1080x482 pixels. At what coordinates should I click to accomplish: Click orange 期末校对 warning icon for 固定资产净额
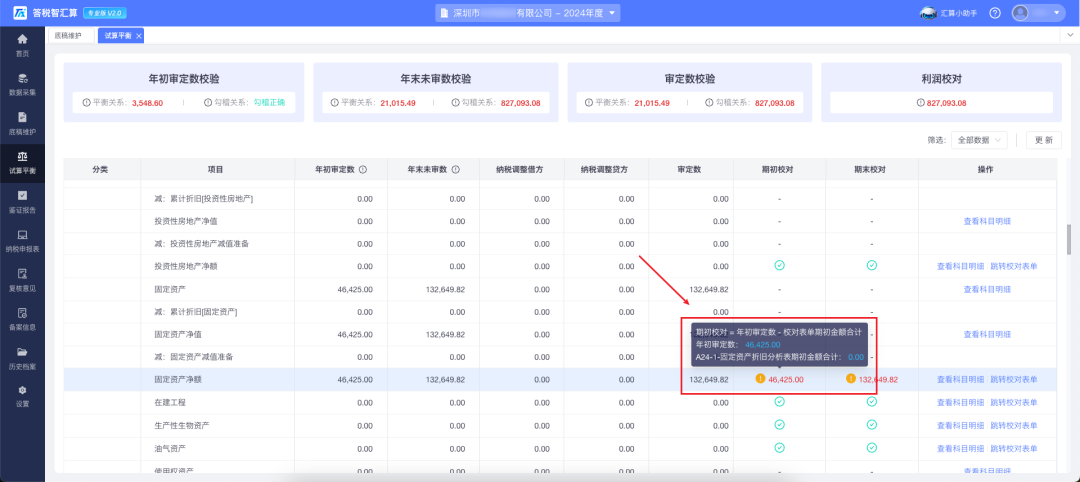point(851,379)
